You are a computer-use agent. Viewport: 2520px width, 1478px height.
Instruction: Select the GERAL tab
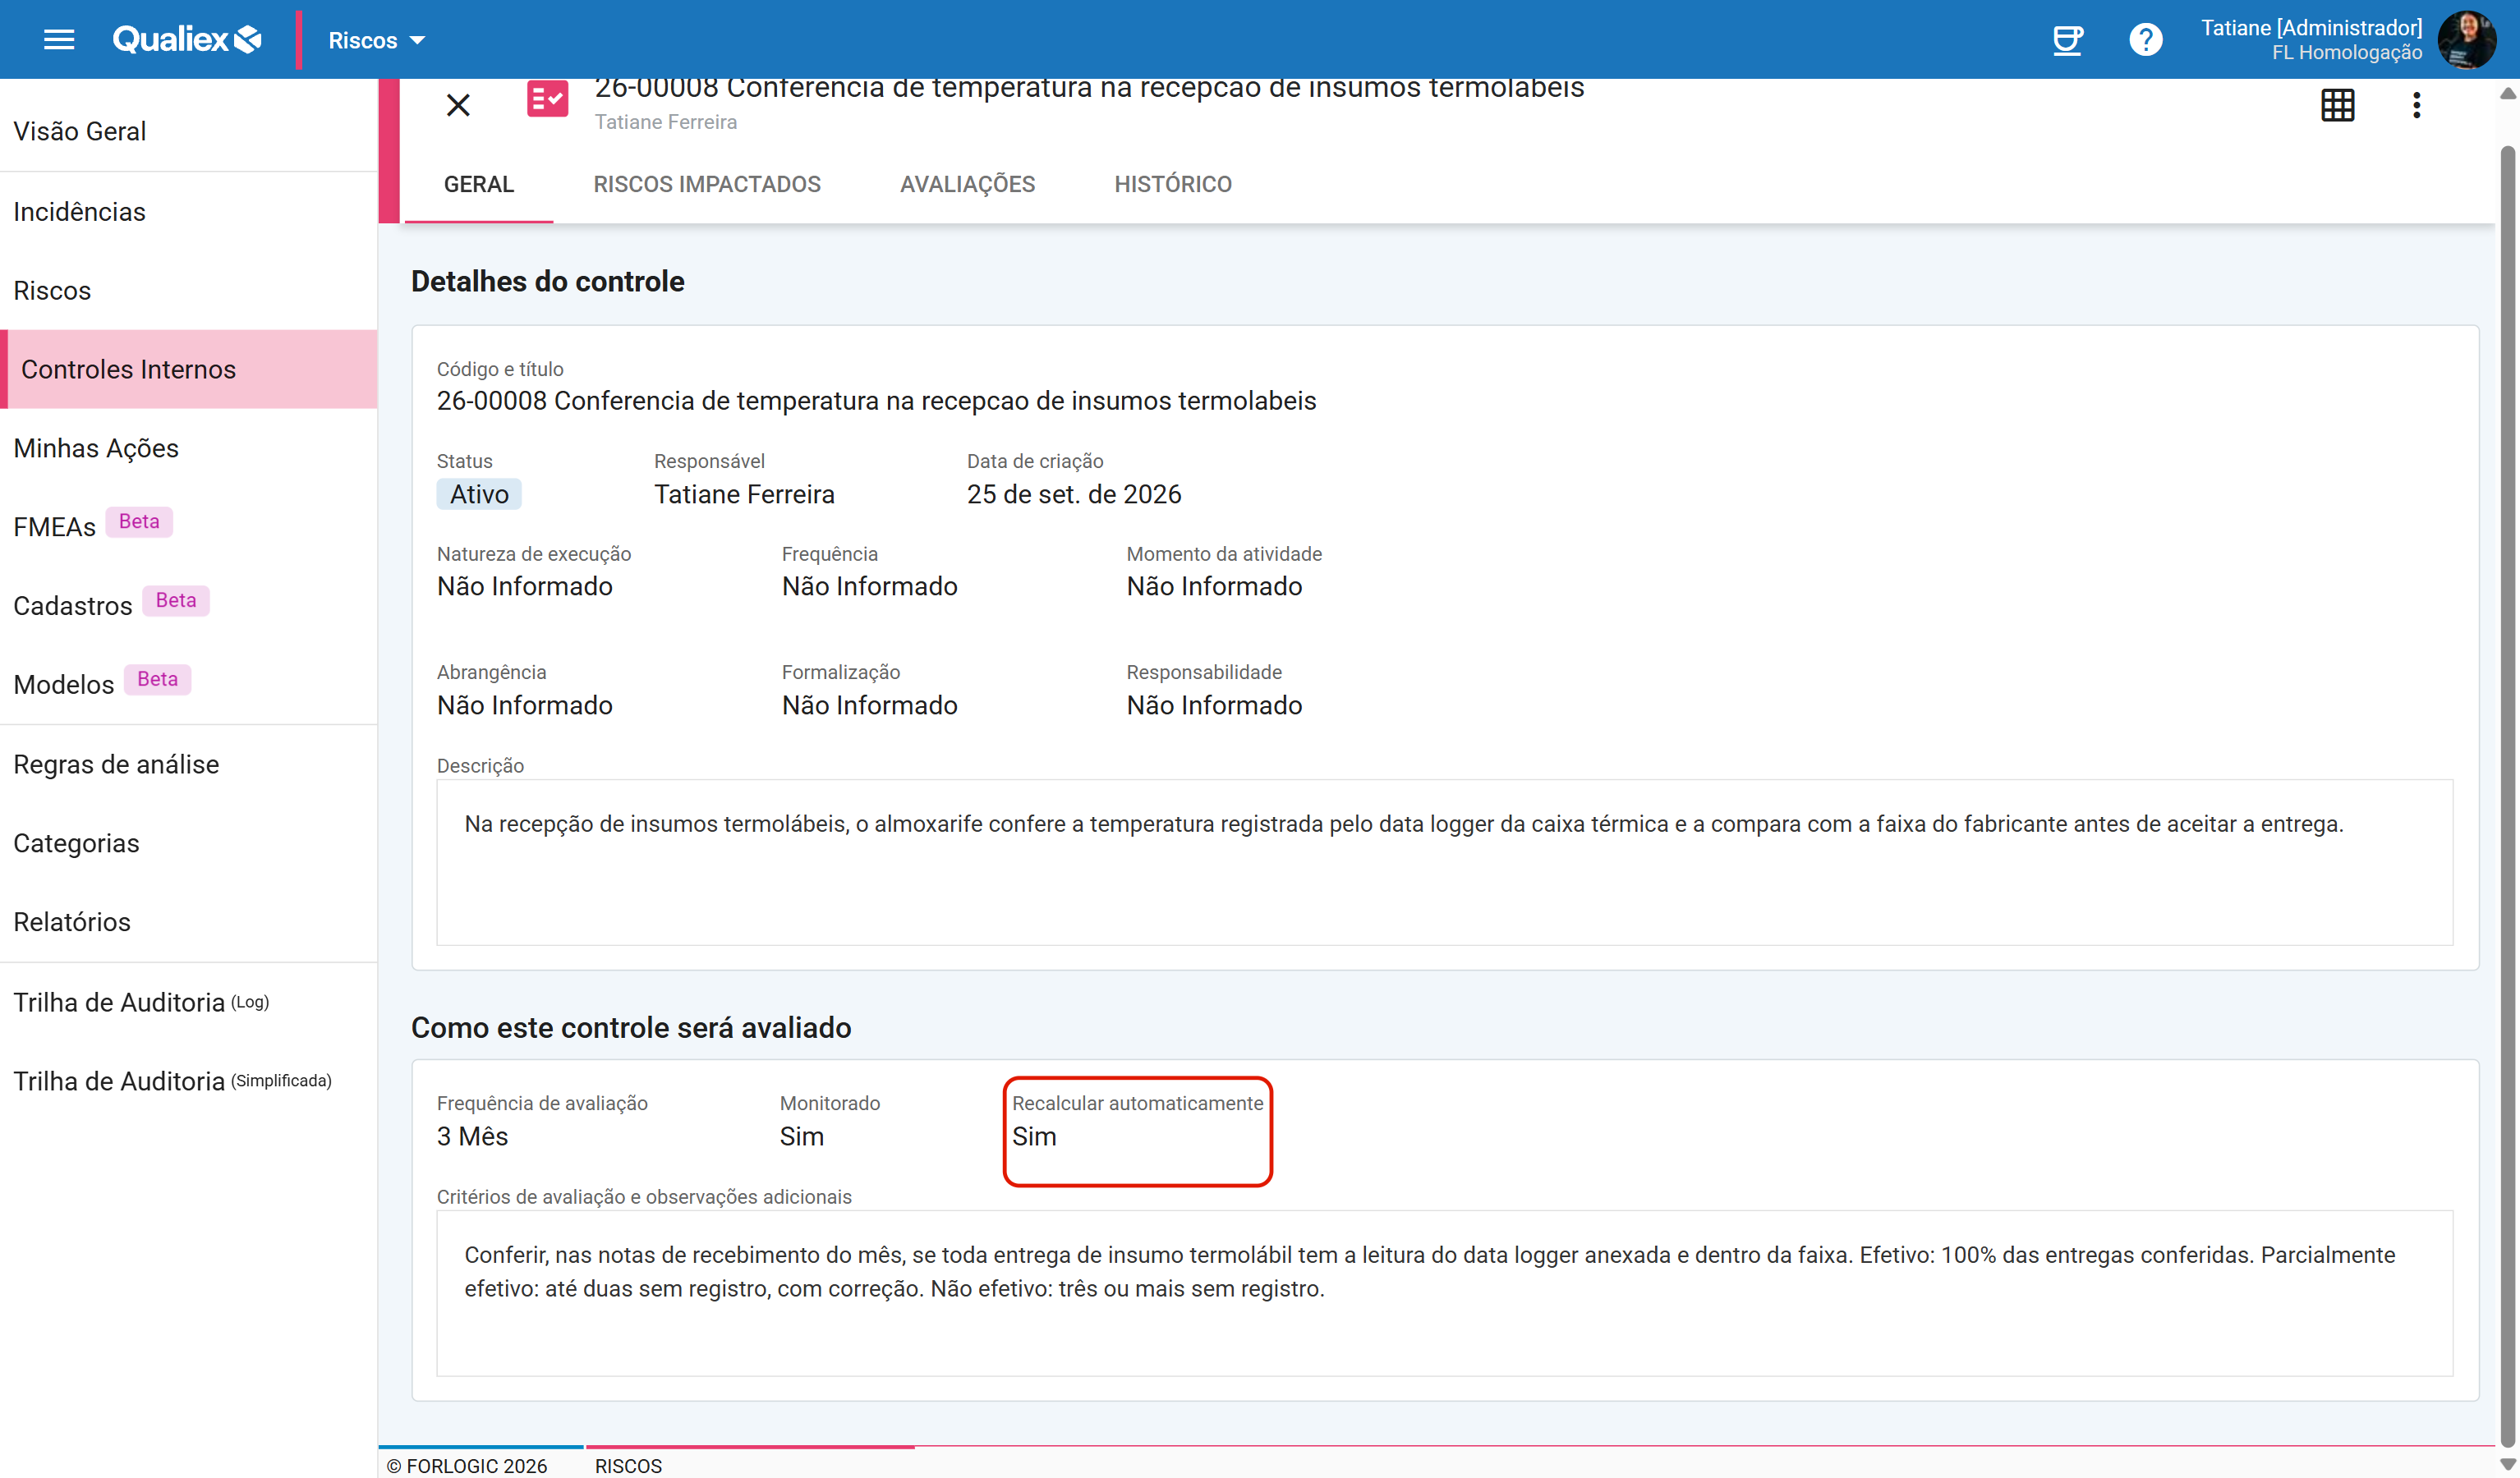pyautogui.click(x=479, y=185)
